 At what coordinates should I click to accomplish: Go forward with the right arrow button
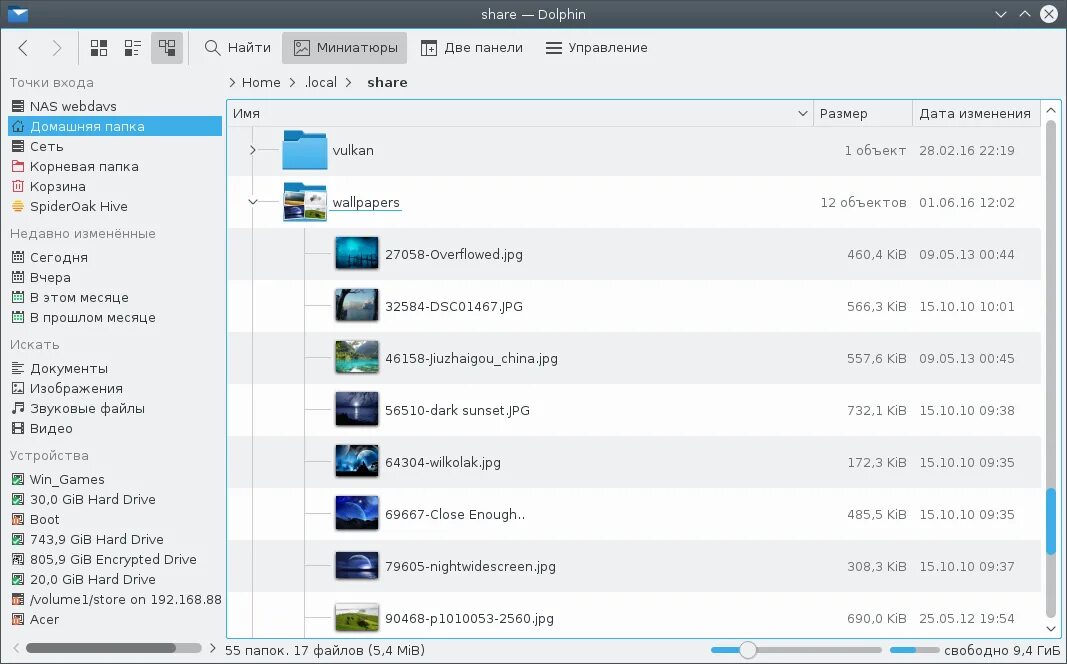(x=56, y=48)
